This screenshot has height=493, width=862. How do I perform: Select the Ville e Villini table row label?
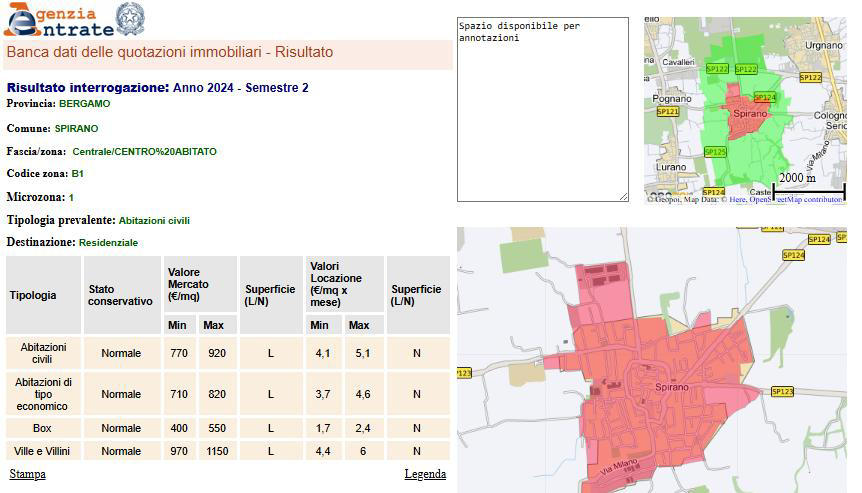(x=43, y=451)
